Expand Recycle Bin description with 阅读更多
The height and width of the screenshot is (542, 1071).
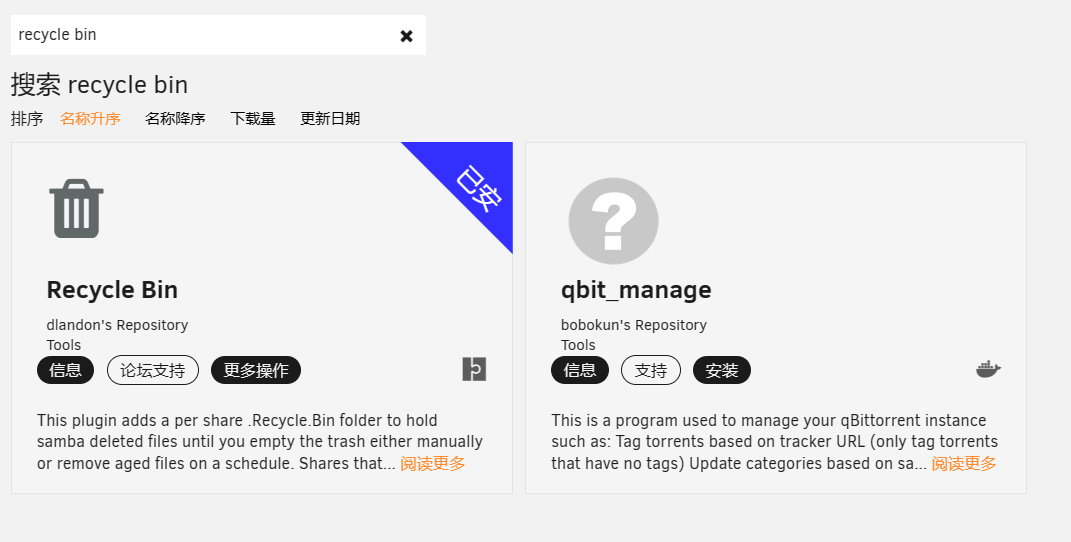[x=433, y=464]
